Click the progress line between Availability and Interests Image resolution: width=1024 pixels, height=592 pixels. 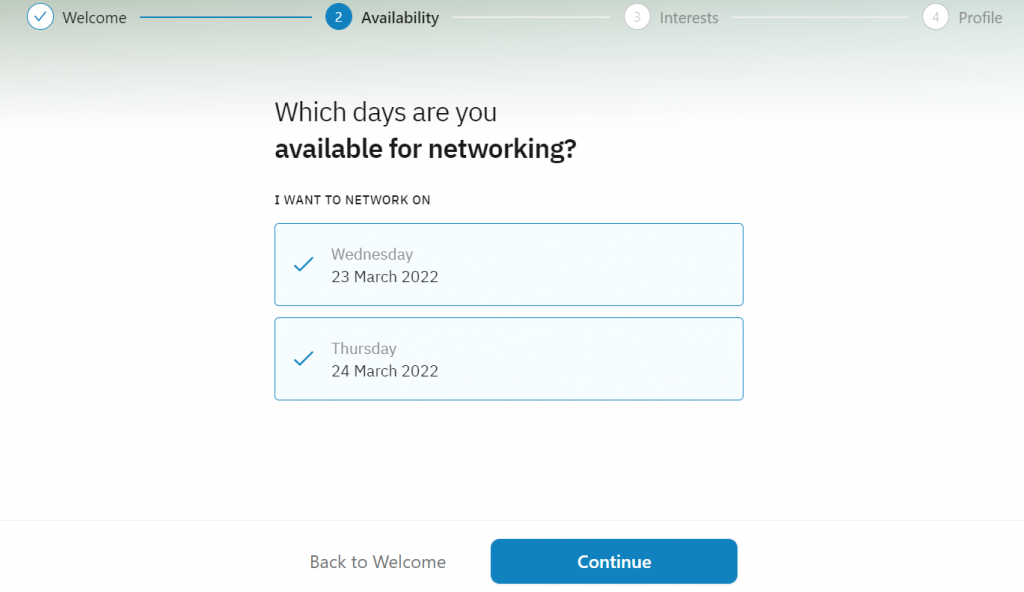(x=531, y=17)
